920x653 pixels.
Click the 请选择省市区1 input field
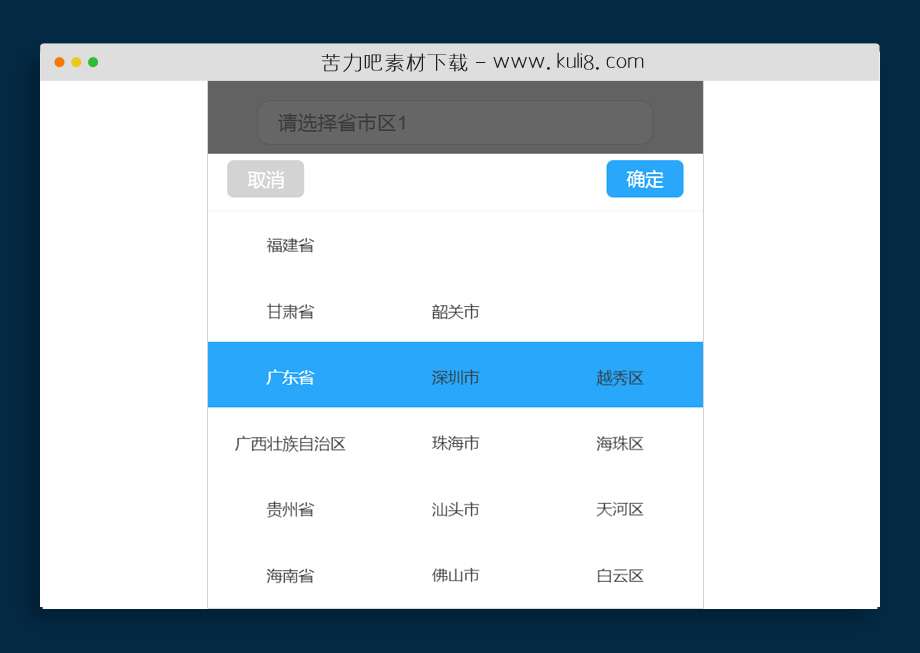click(x=455, y=122)
